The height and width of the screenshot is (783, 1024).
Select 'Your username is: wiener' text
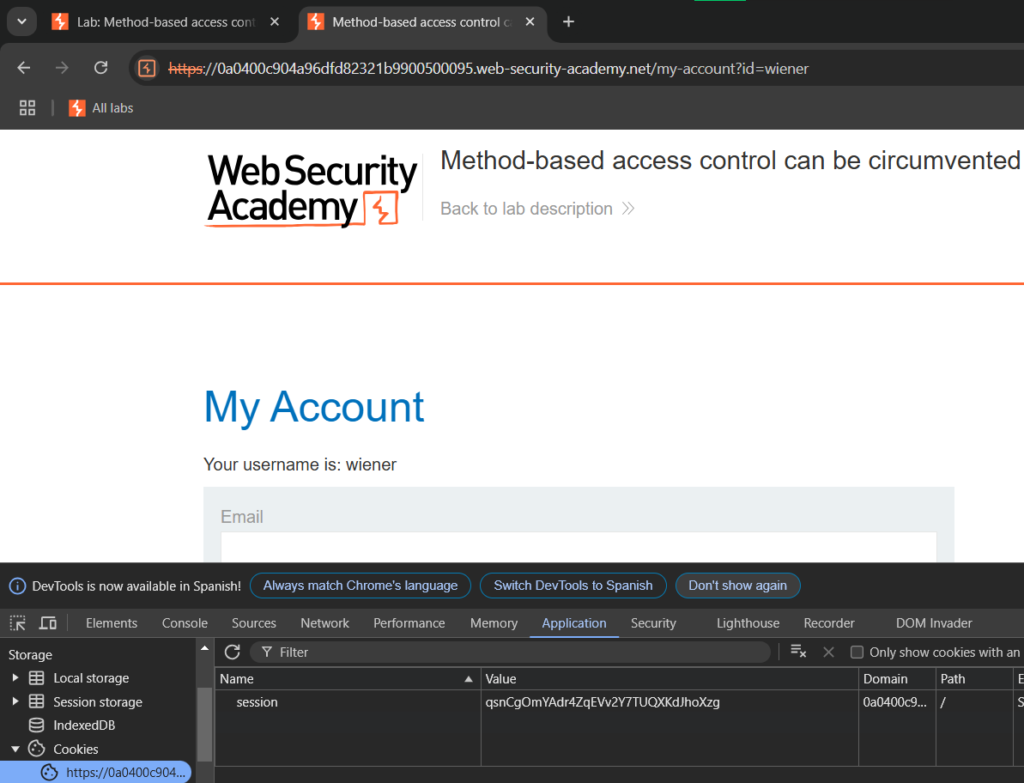(300, 464)
